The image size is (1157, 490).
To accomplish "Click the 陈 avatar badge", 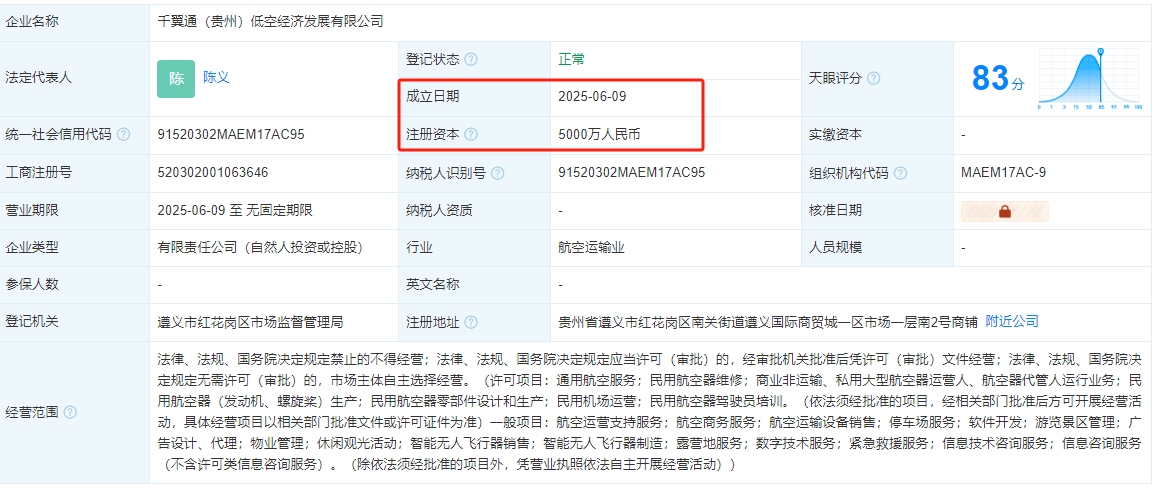I will [x=176, y=79].
